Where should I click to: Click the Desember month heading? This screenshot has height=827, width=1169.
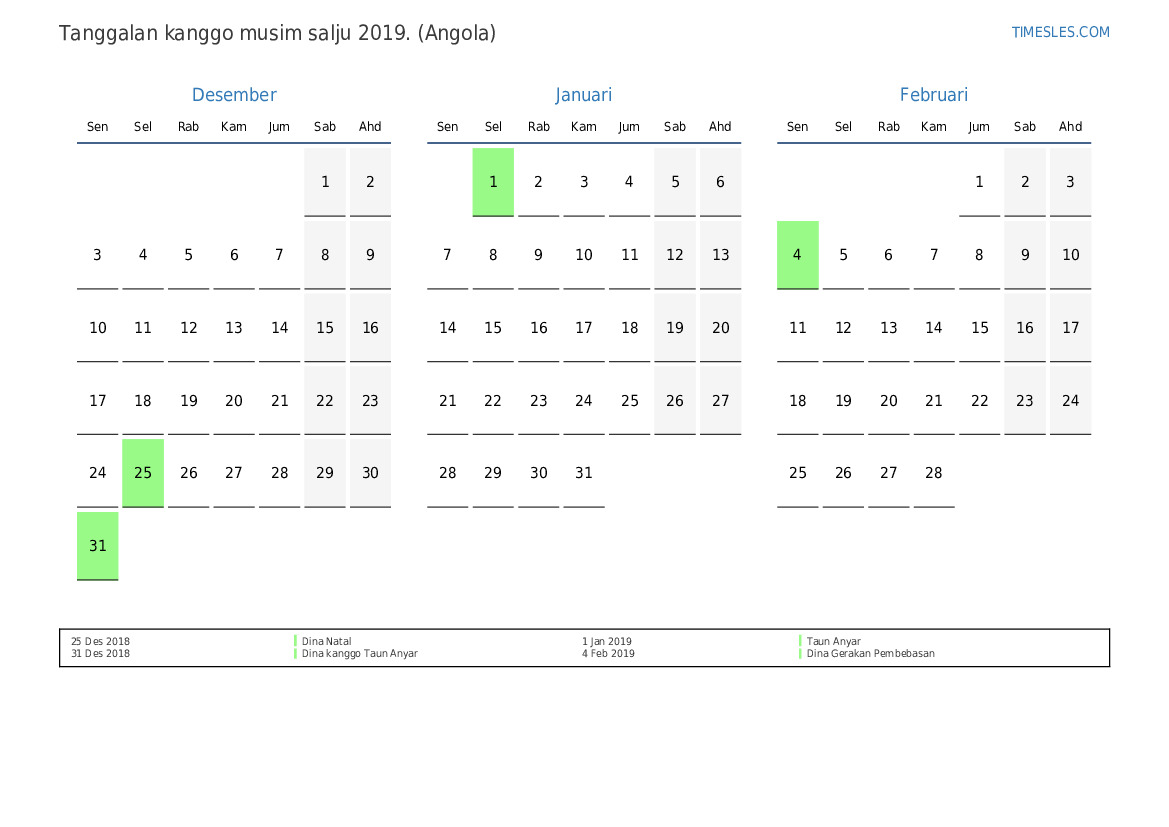tap(234, 95)
